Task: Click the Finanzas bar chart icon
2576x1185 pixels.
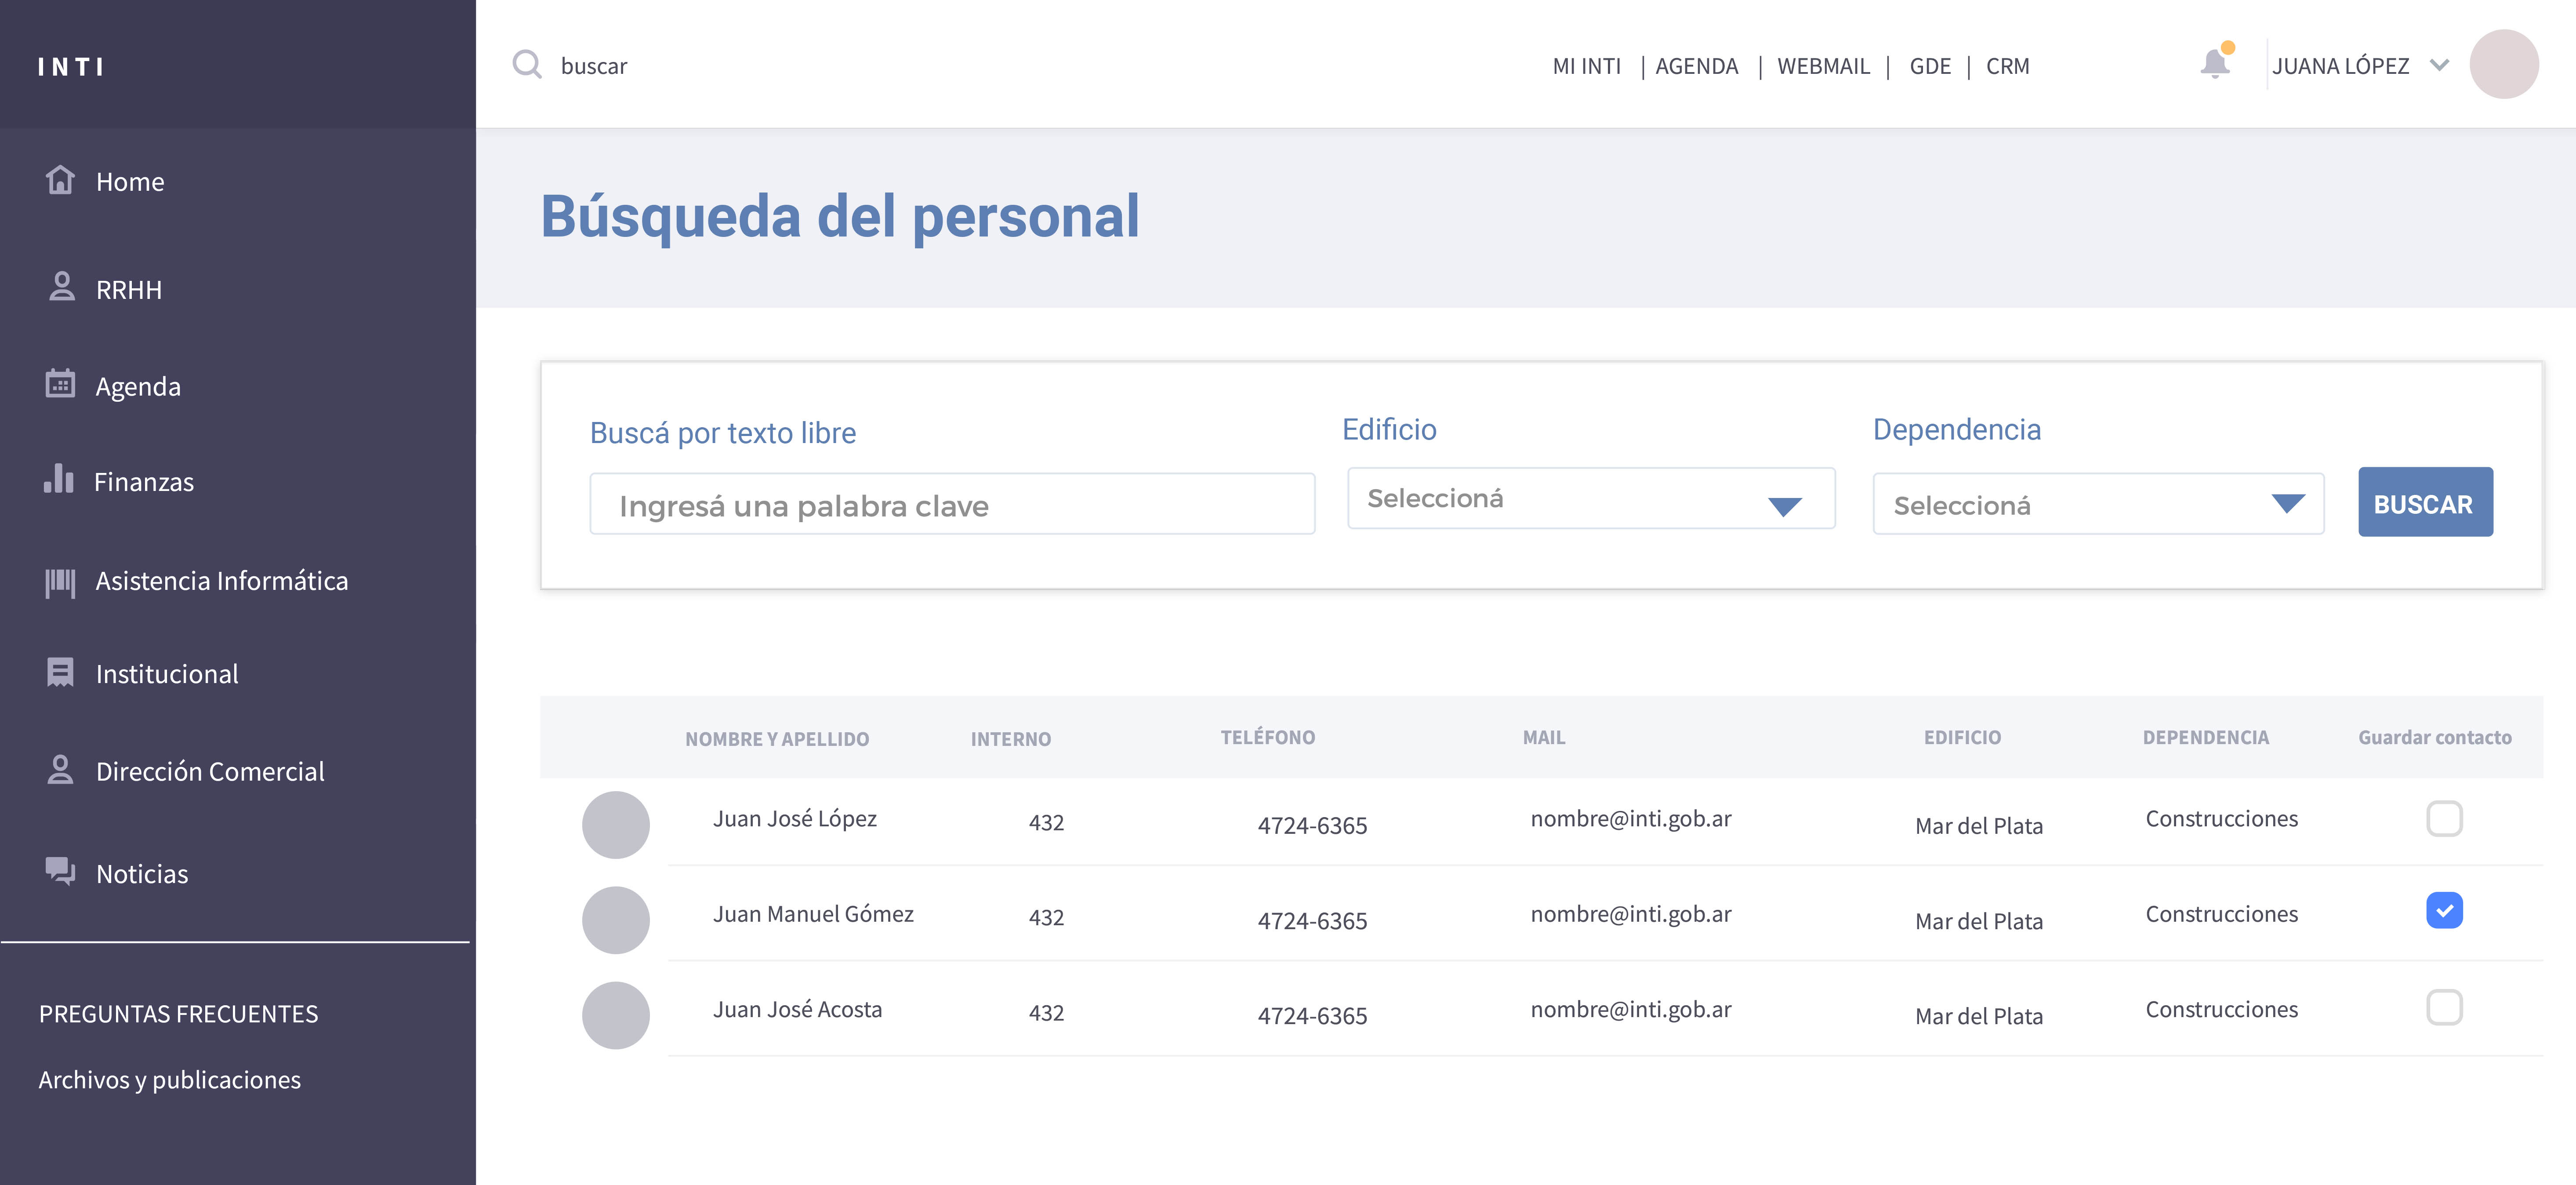Action: coord(59,479)
